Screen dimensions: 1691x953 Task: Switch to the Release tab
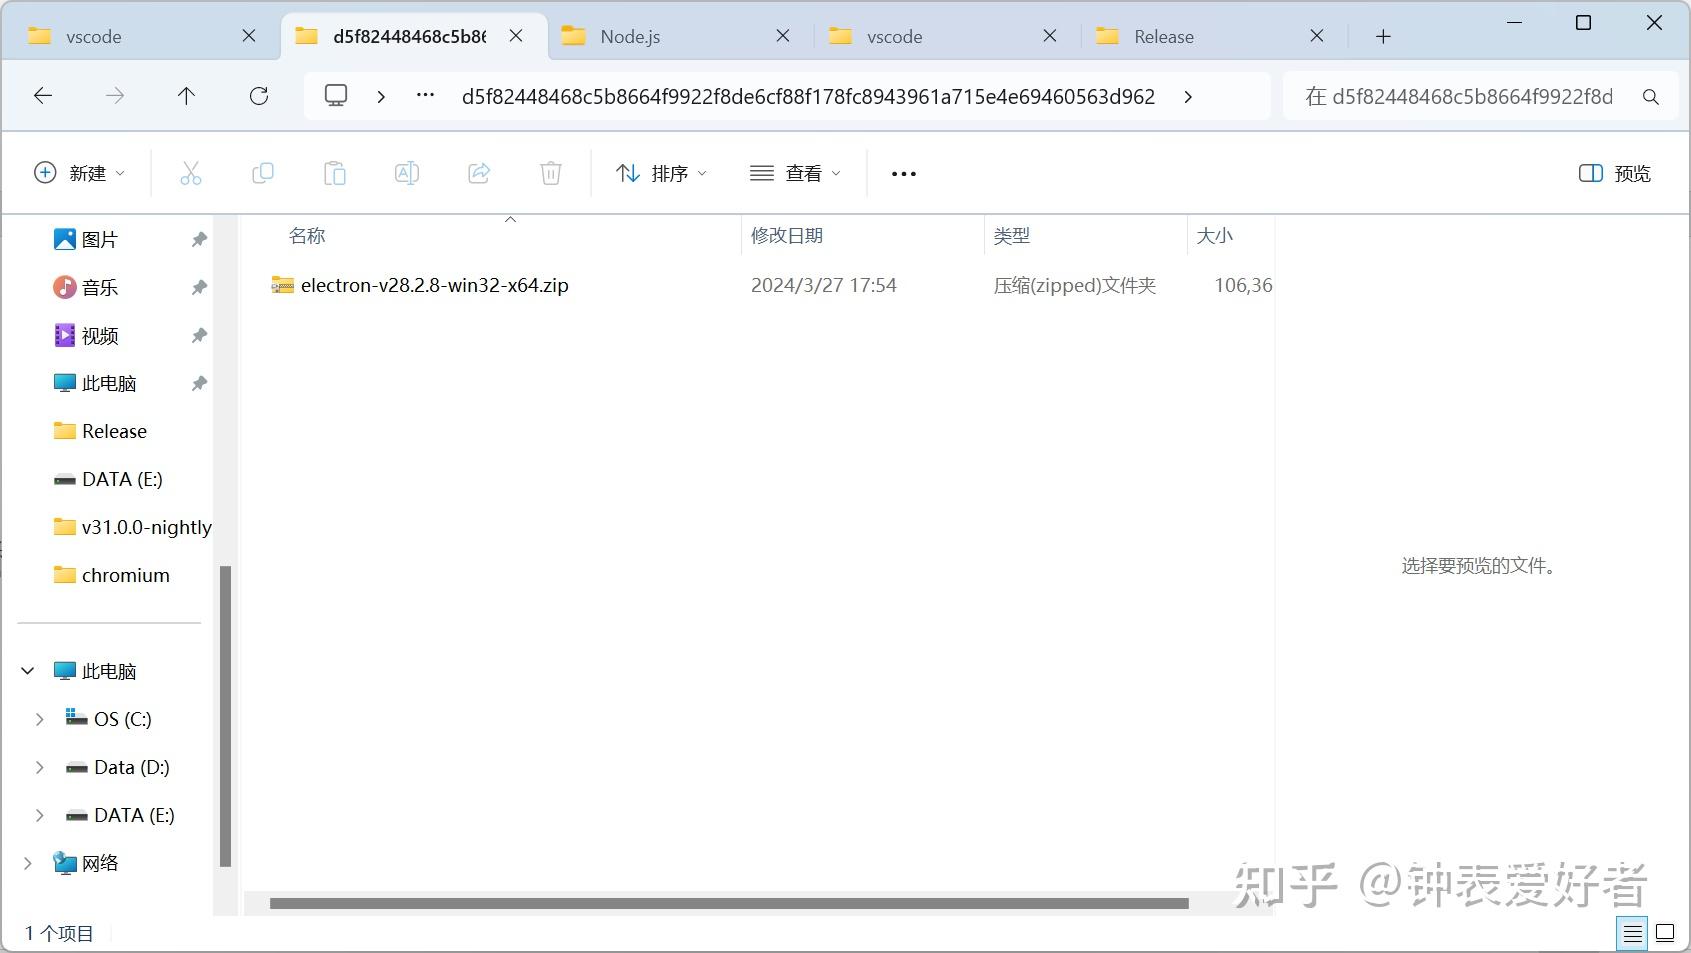tap(1163, 35)
